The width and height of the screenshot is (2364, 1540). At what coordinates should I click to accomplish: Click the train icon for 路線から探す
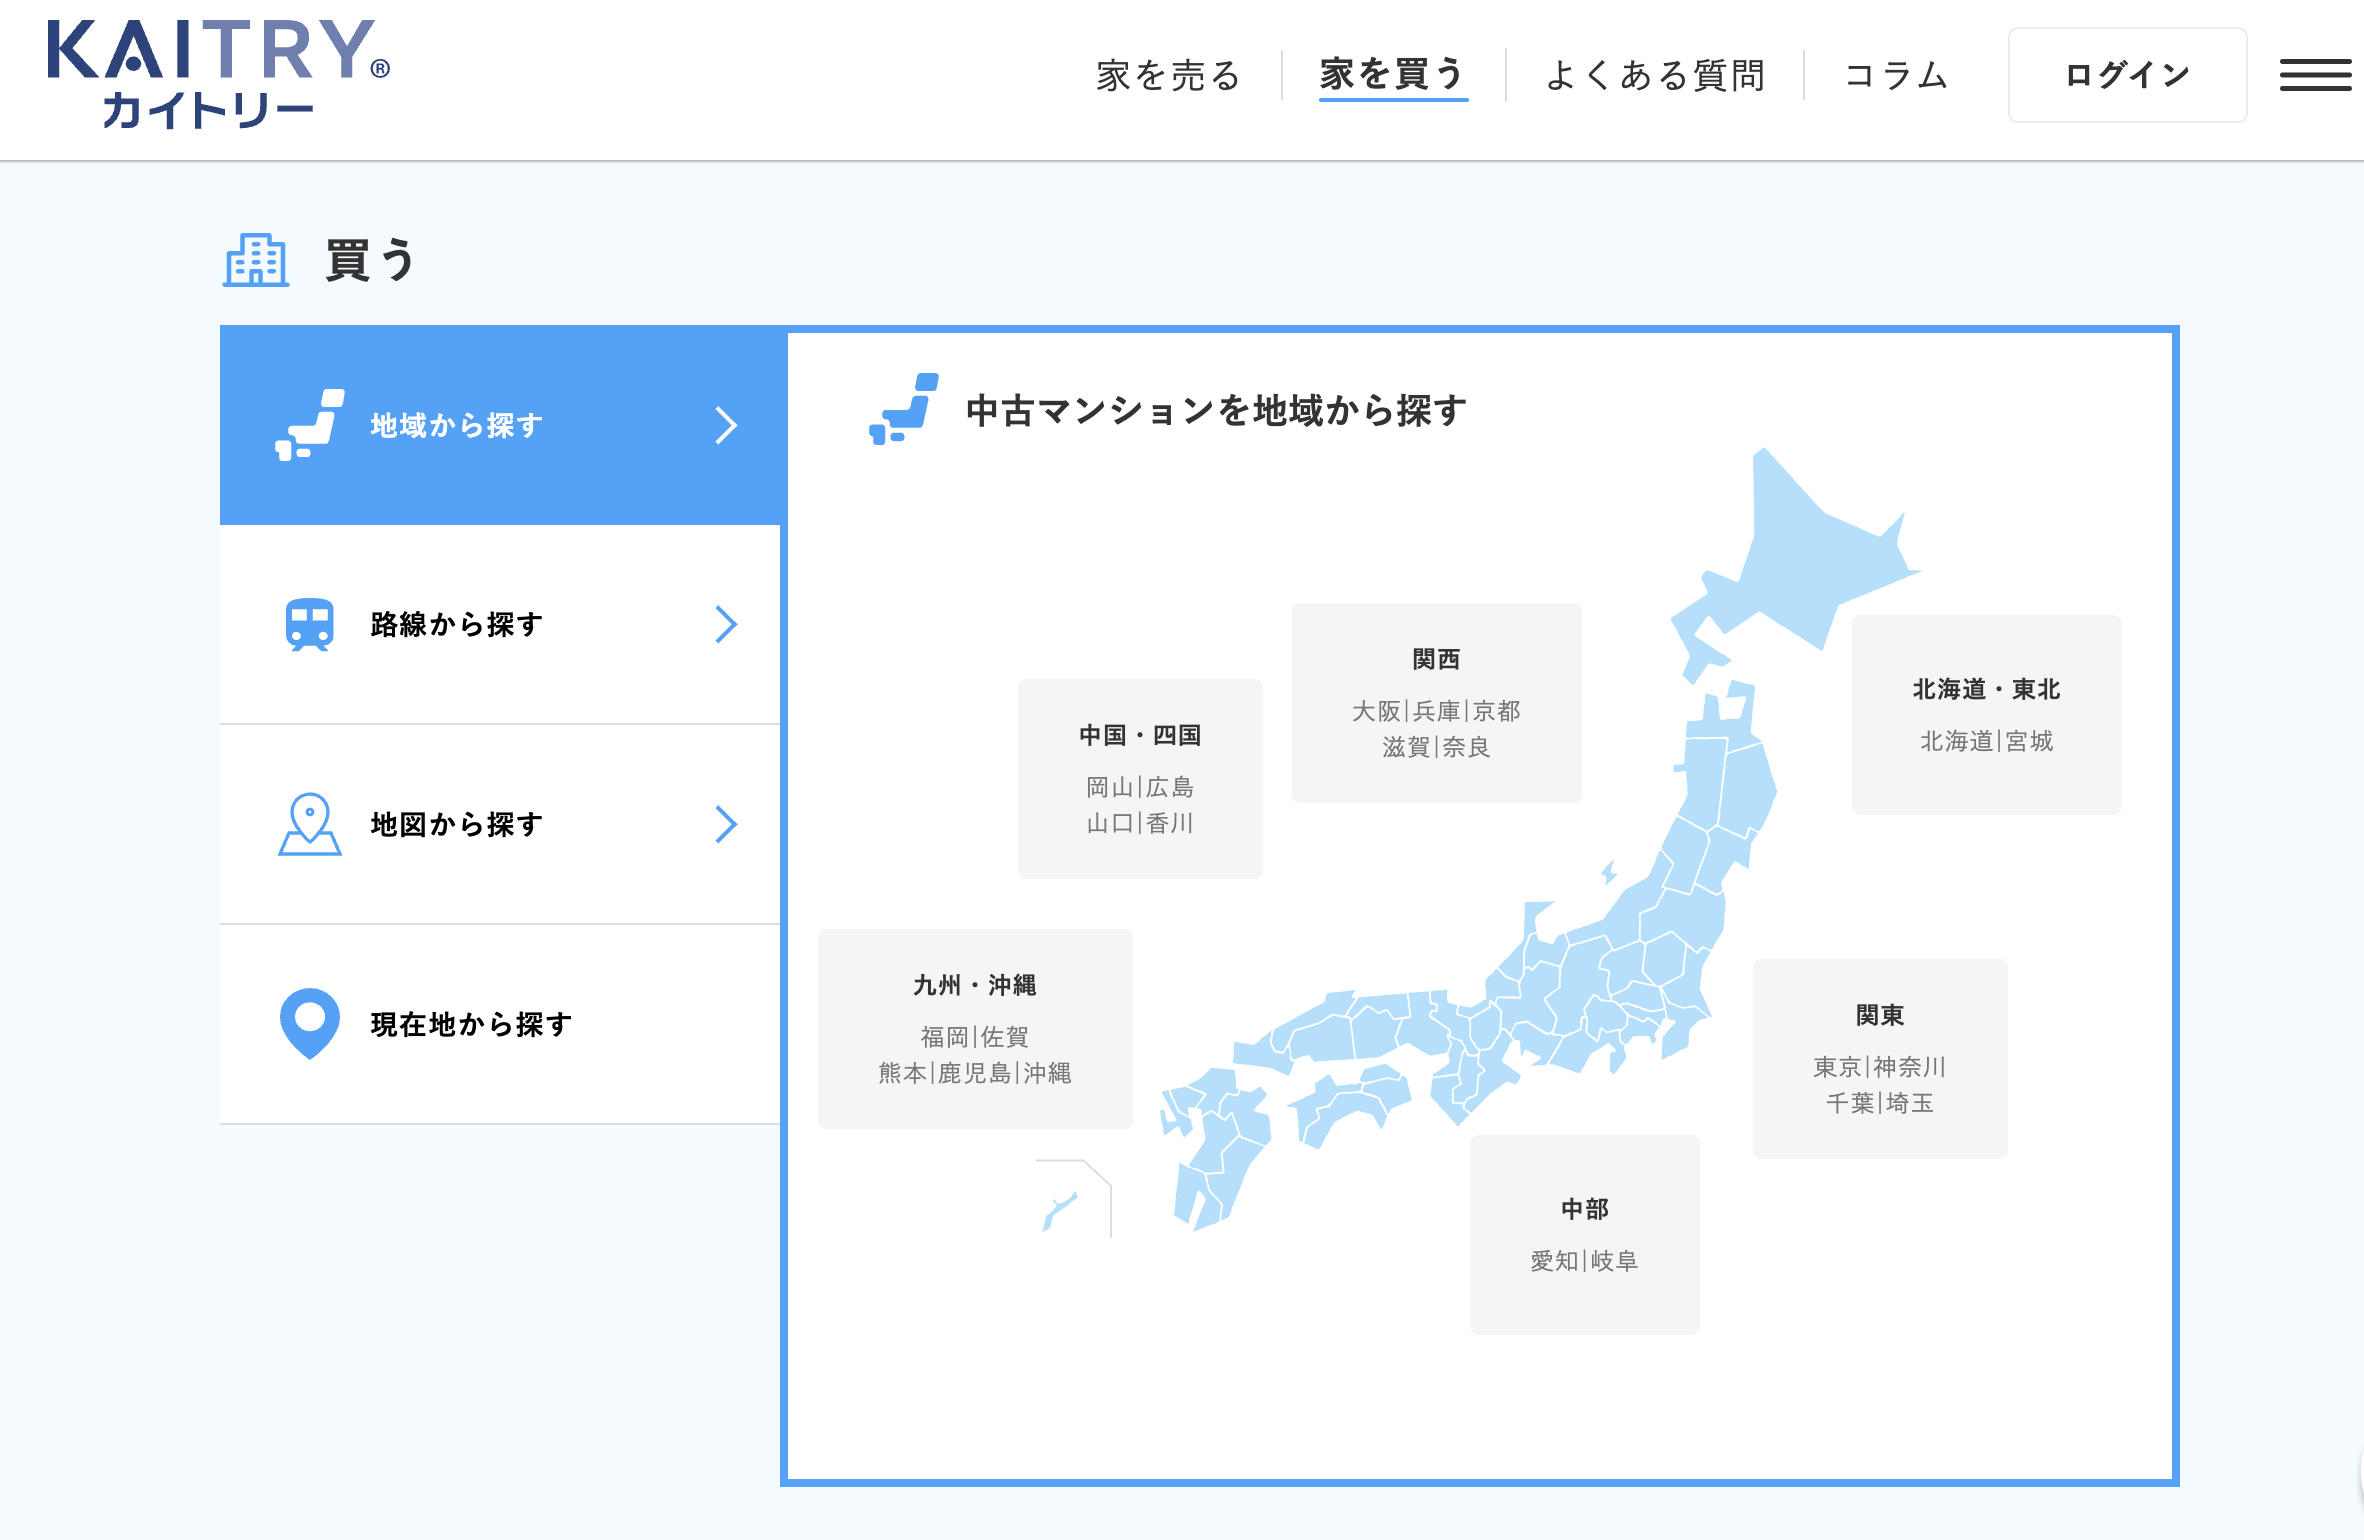(307, 624)
